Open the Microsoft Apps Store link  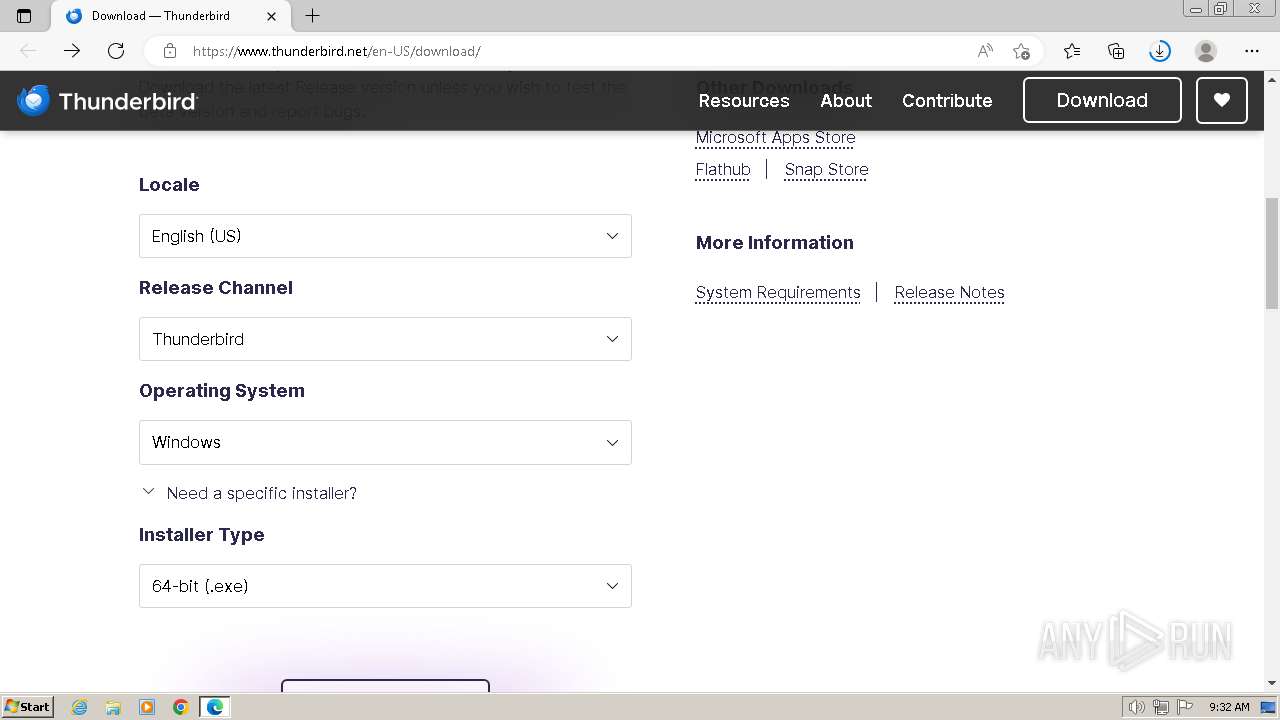(775, 138)
